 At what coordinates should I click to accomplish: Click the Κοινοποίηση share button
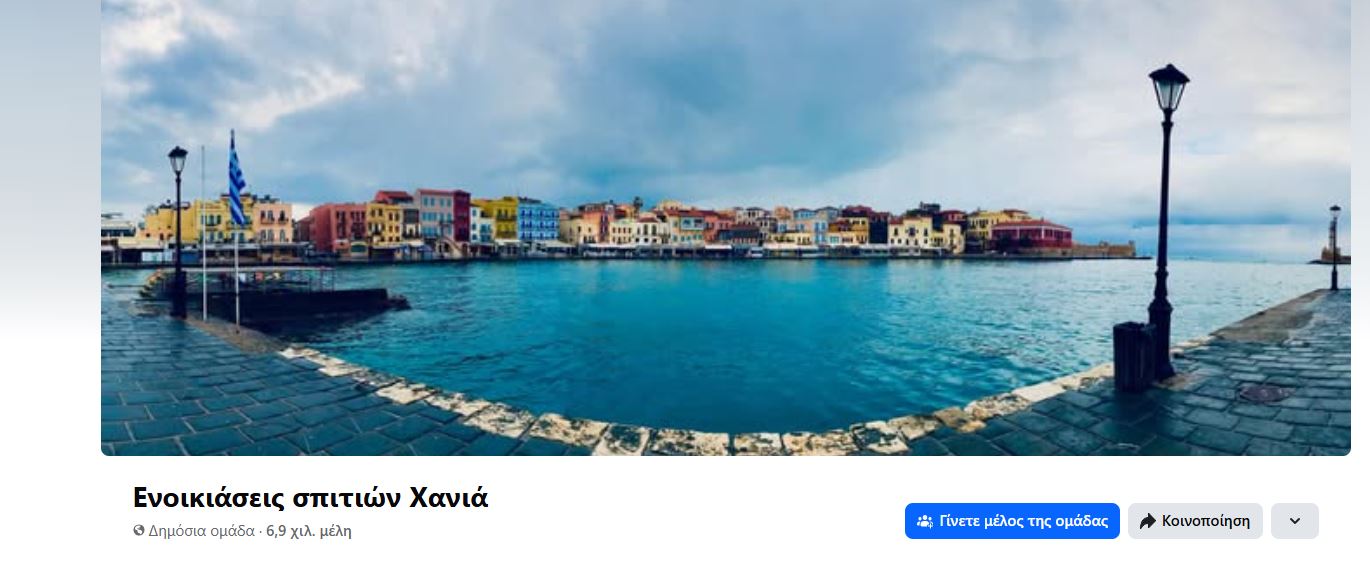pos(1195,521)
